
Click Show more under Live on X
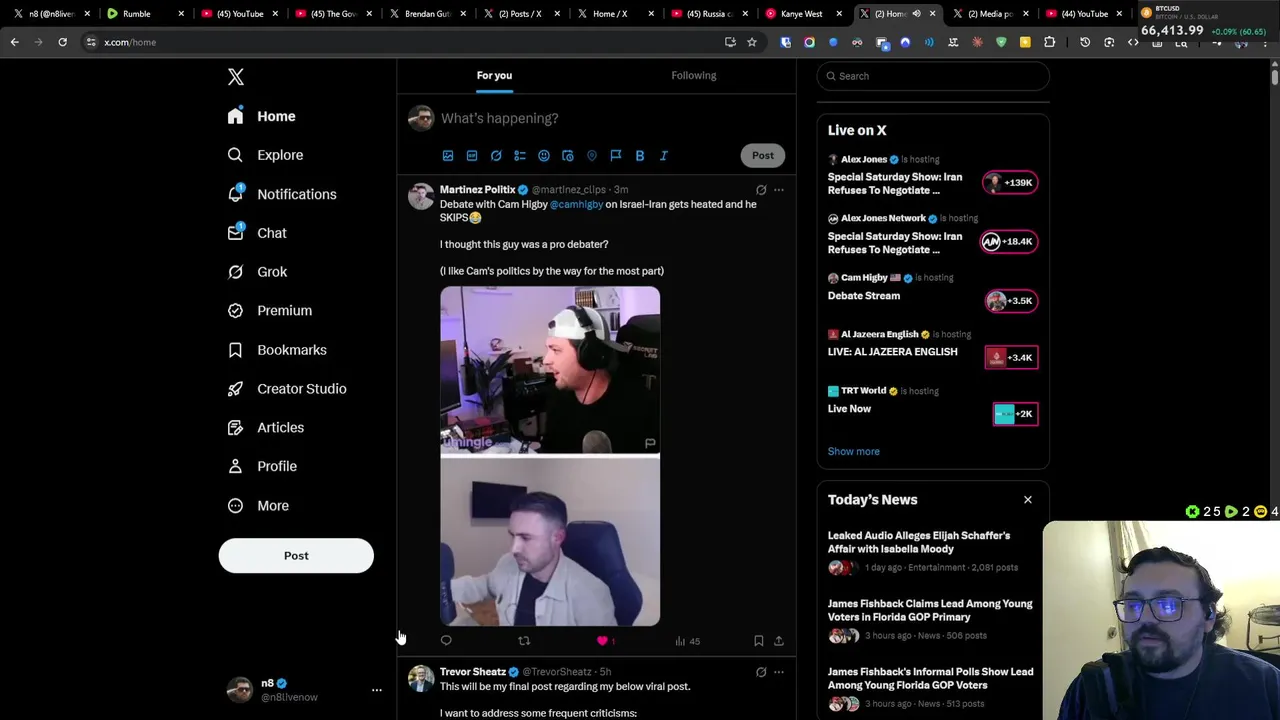pos(854,451)
